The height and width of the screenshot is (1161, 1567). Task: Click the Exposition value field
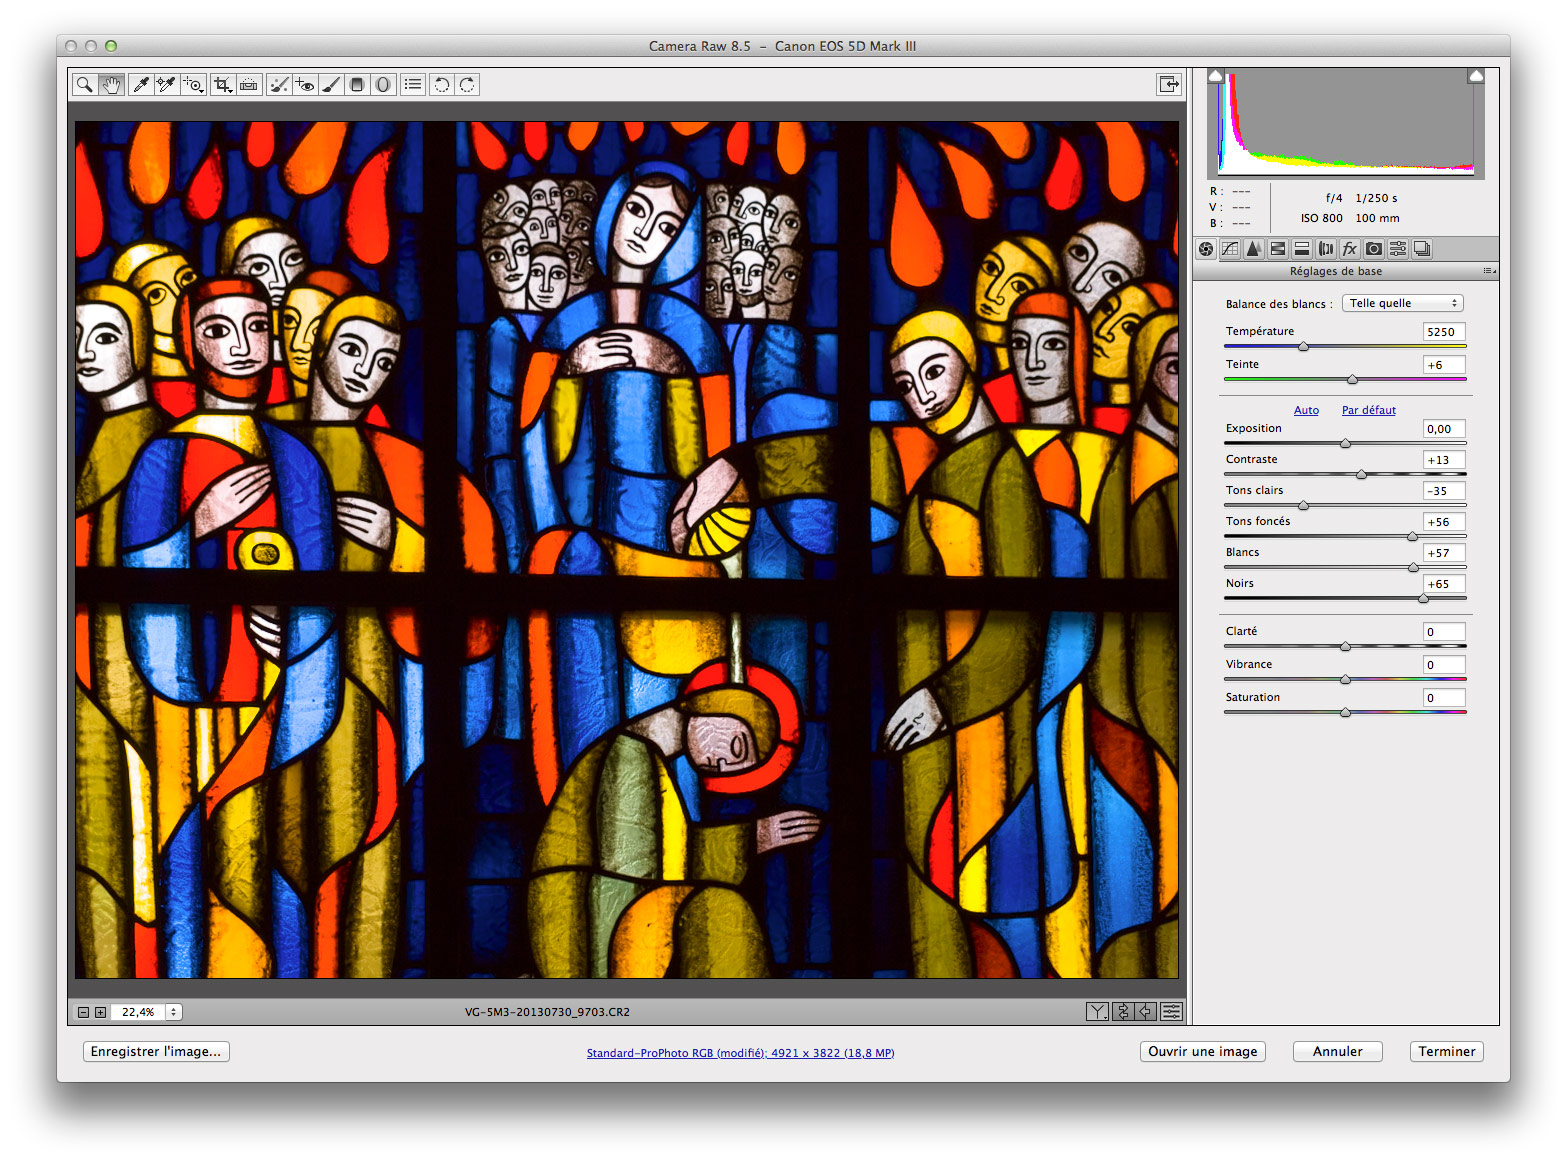[1444, 429]
